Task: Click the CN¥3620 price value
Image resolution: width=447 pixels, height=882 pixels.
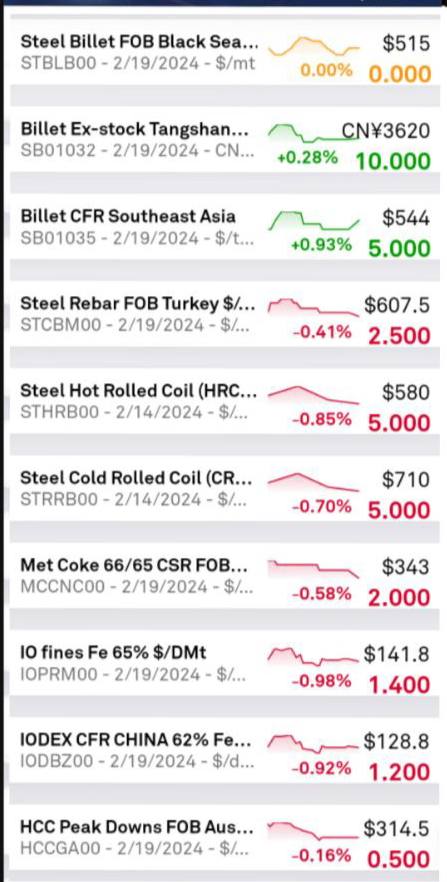Action: click(x=387, y=131)
